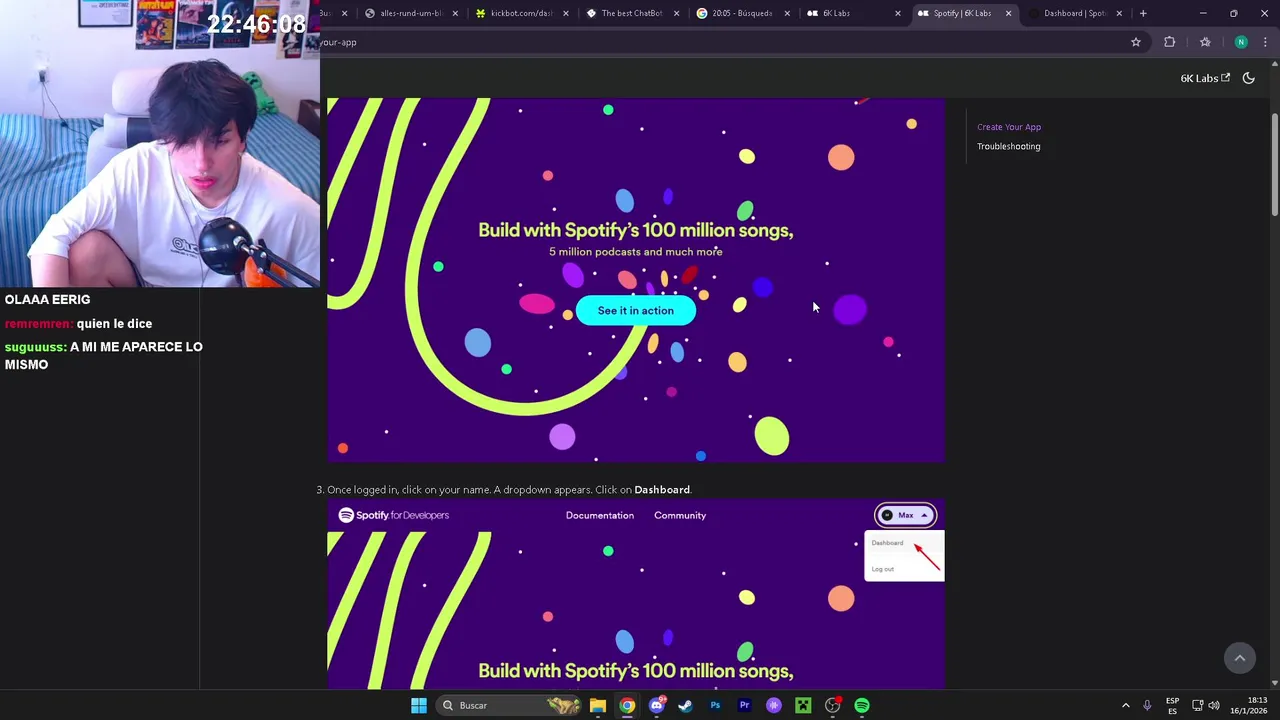The height and width of the screenshot is (720, 1280).
Task: Open the Chrome extensions puzzle icon
Action: pyautogui.click(x=1170, y=42)
